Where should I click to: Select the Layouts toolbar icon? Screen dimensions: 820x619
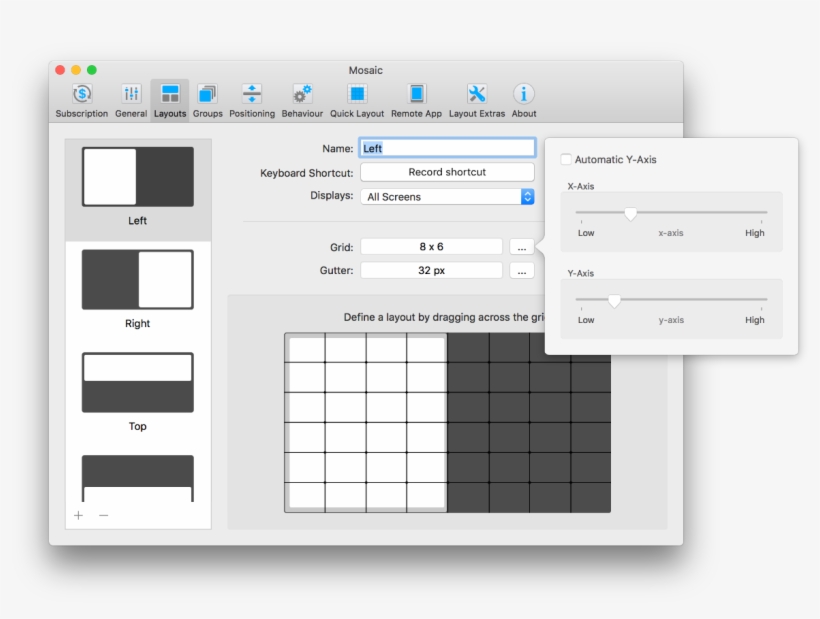coord(169,95)
